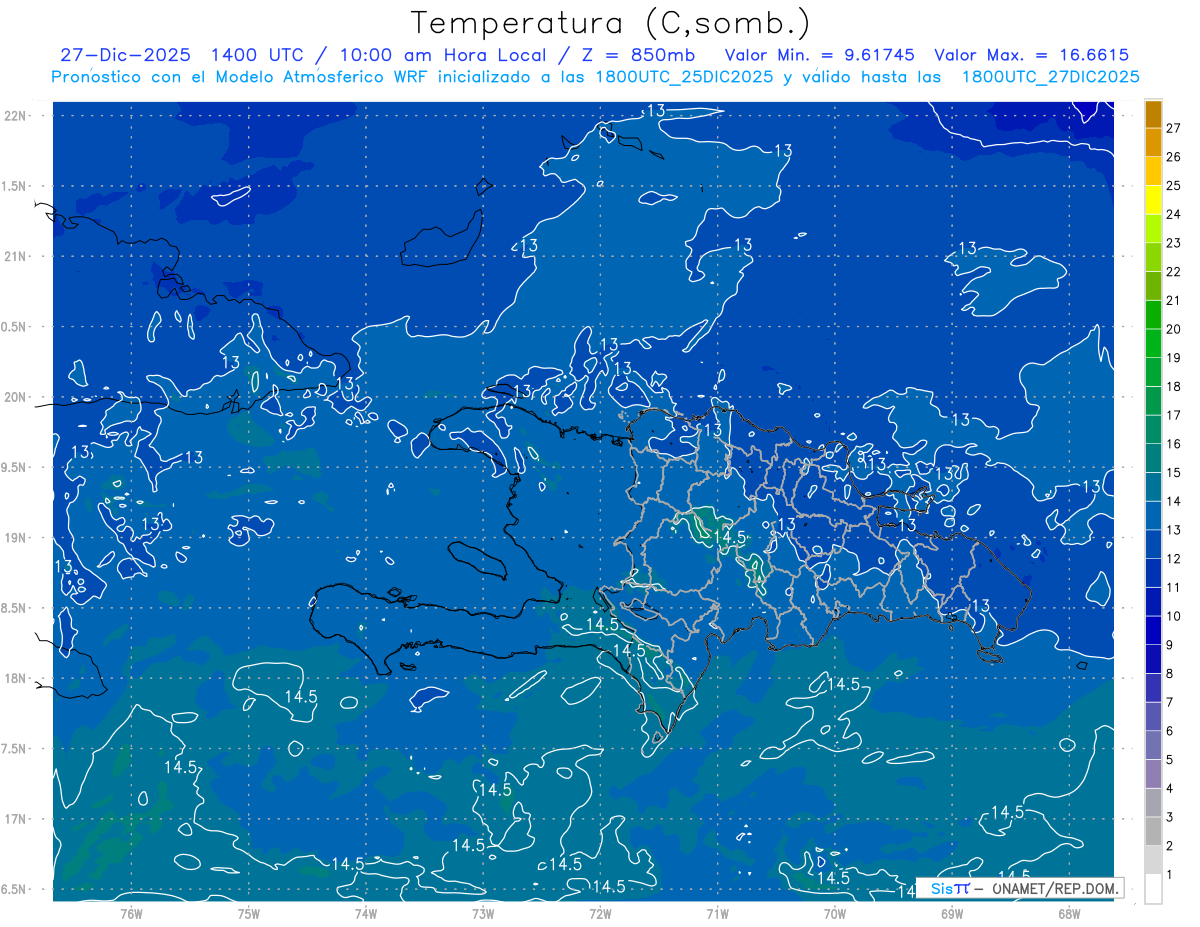Click the 22N latitude axis label

[15, 115]
